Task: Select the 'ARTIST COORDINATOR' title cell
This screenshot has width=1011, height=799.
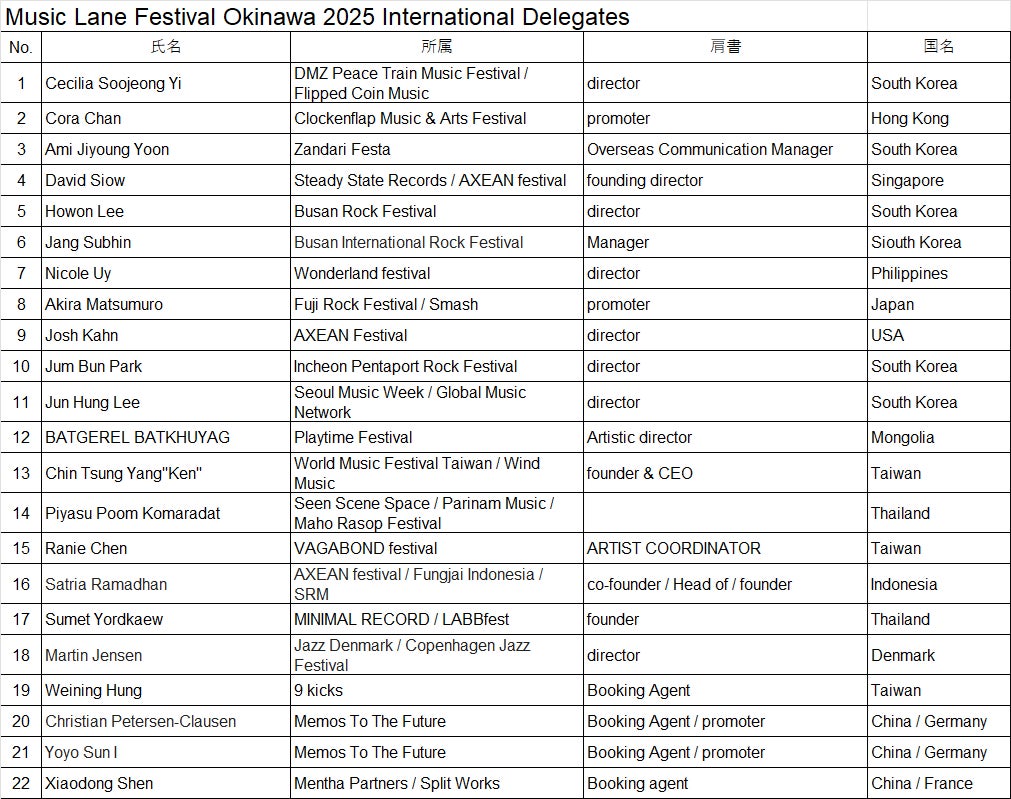Action: click(x=725, y=547)
